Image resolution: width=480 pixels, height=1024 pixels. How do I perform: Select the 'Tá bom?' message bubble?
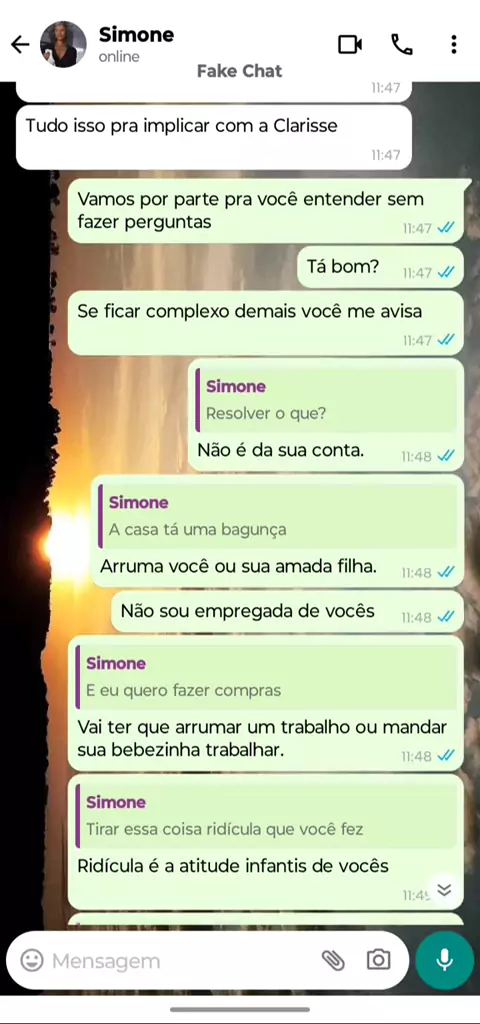pyautogui.click(x=381, y=267)
